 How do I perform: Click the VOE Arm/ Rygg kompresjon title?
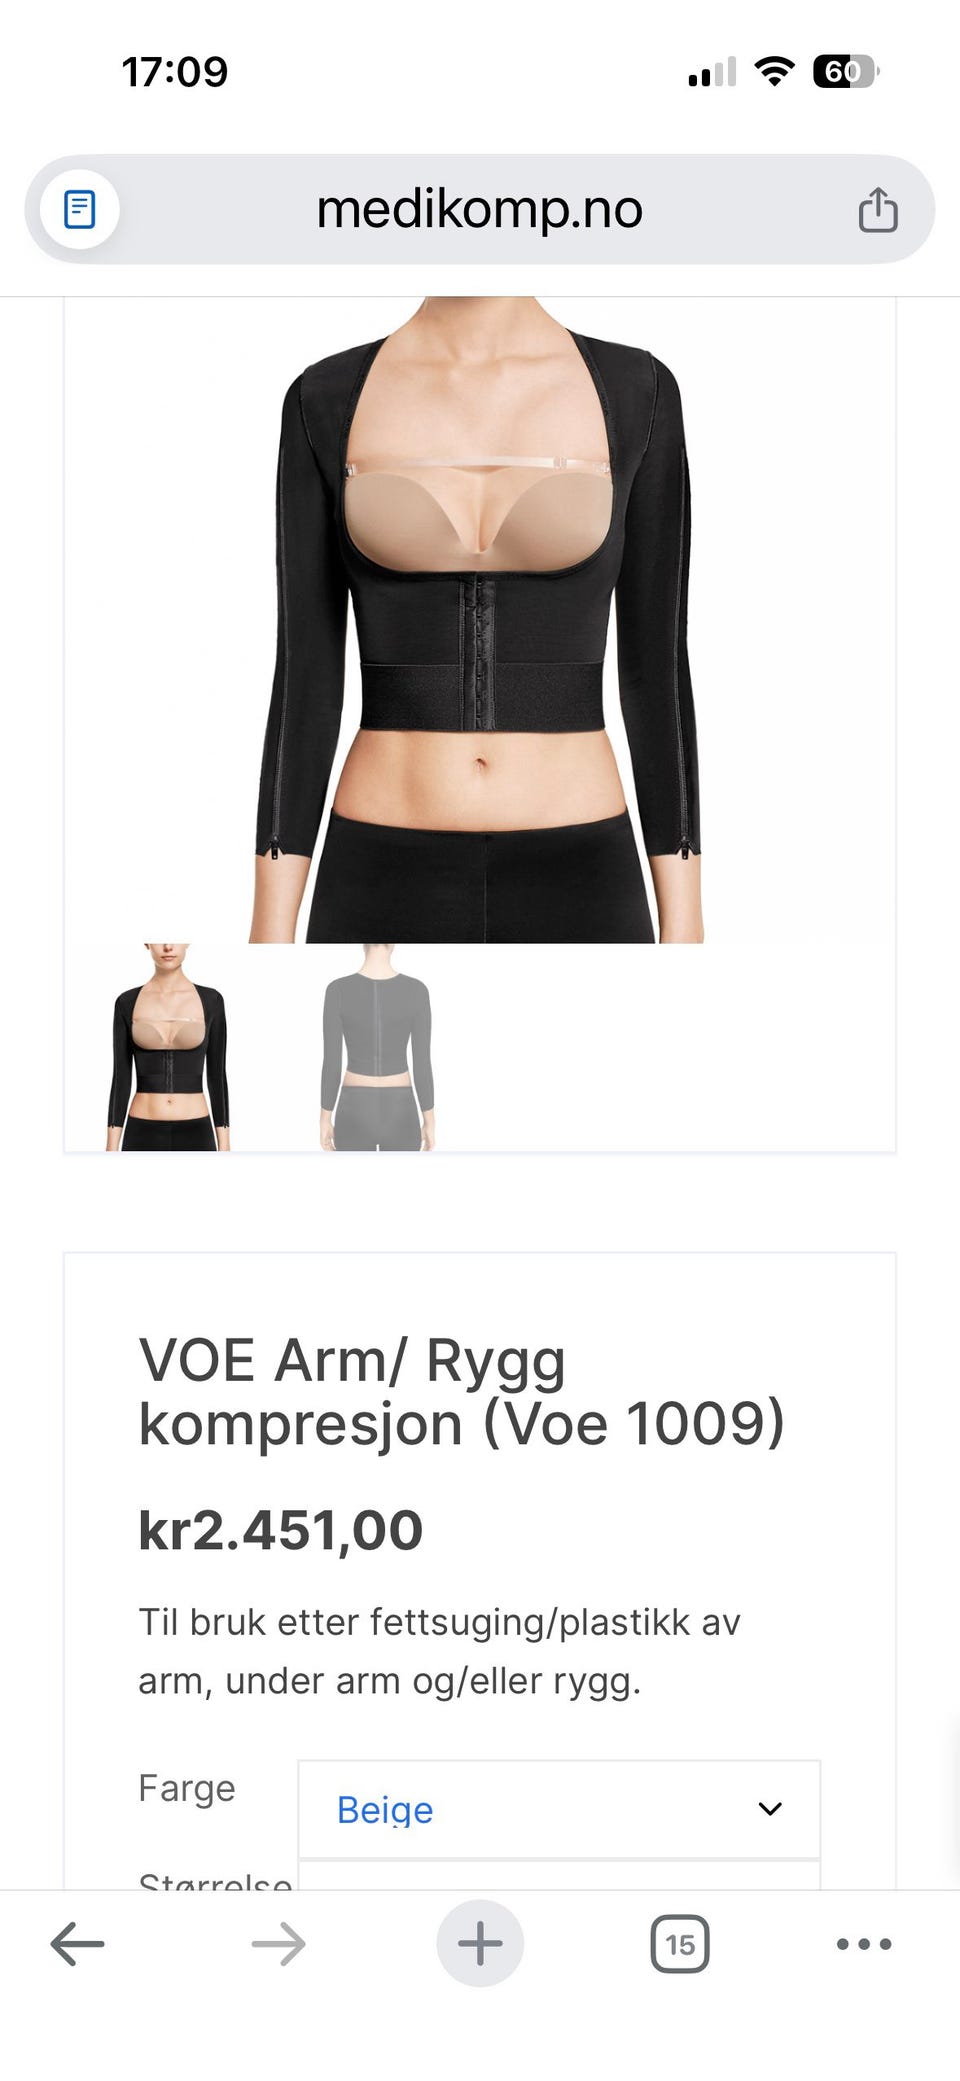[x=461, y=1391]
